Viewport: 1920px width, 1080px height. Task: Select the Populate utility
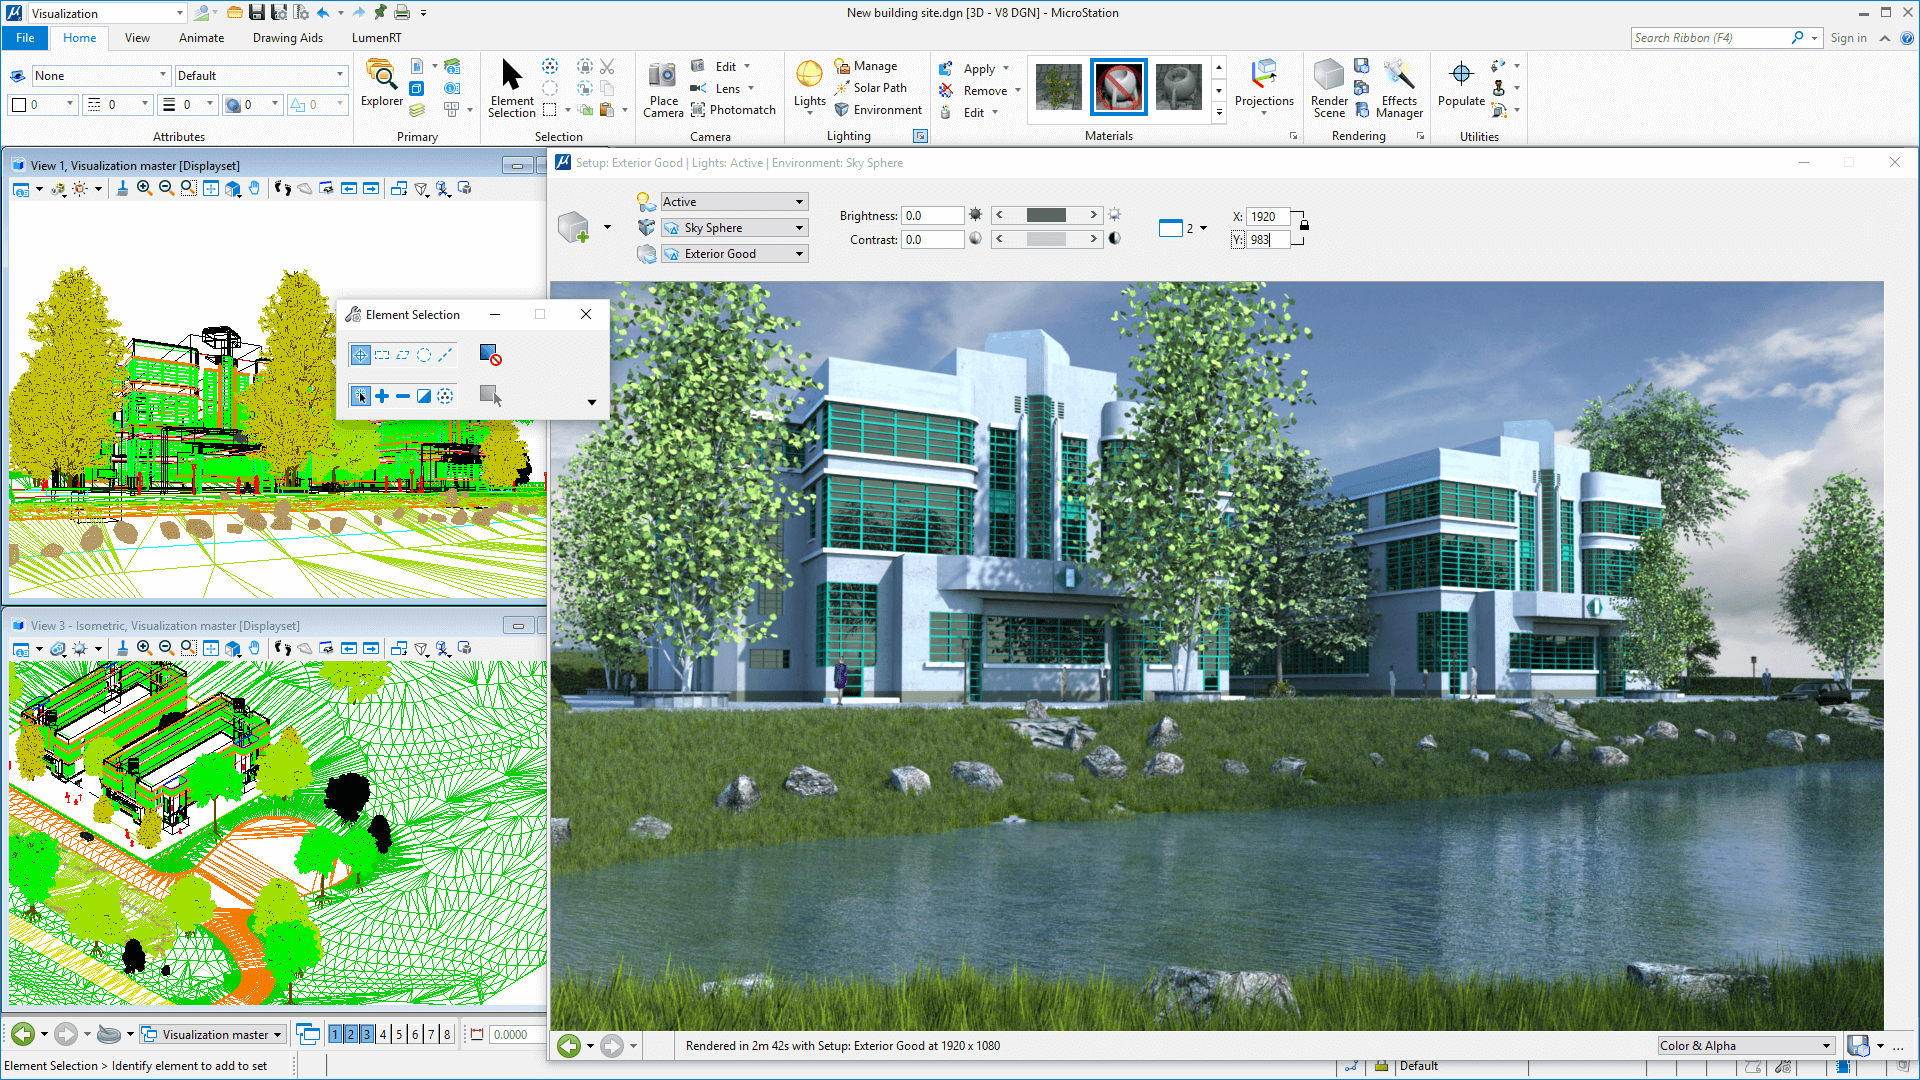pos(1461,85)
